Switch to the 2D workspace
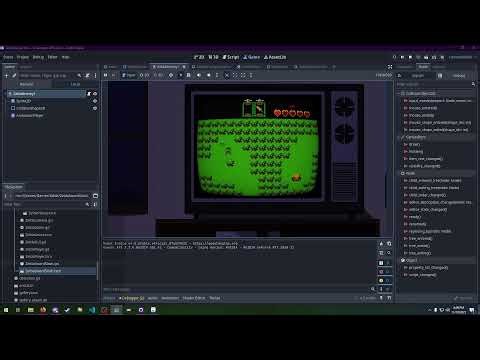 point(199,57)
